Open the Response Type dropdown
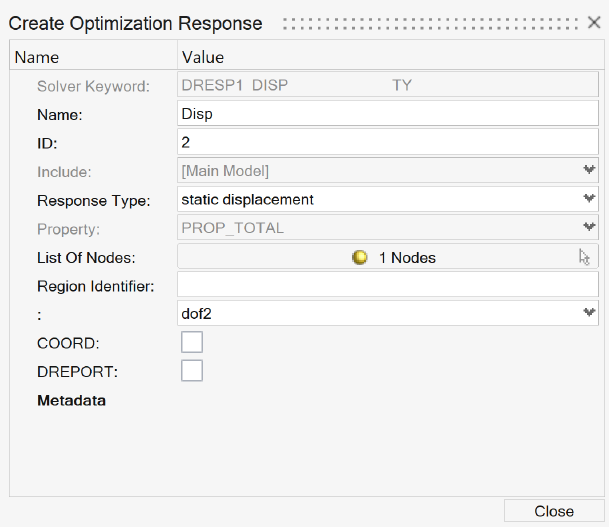The height and width of the screenshot is (527, 609). [589, 199]
